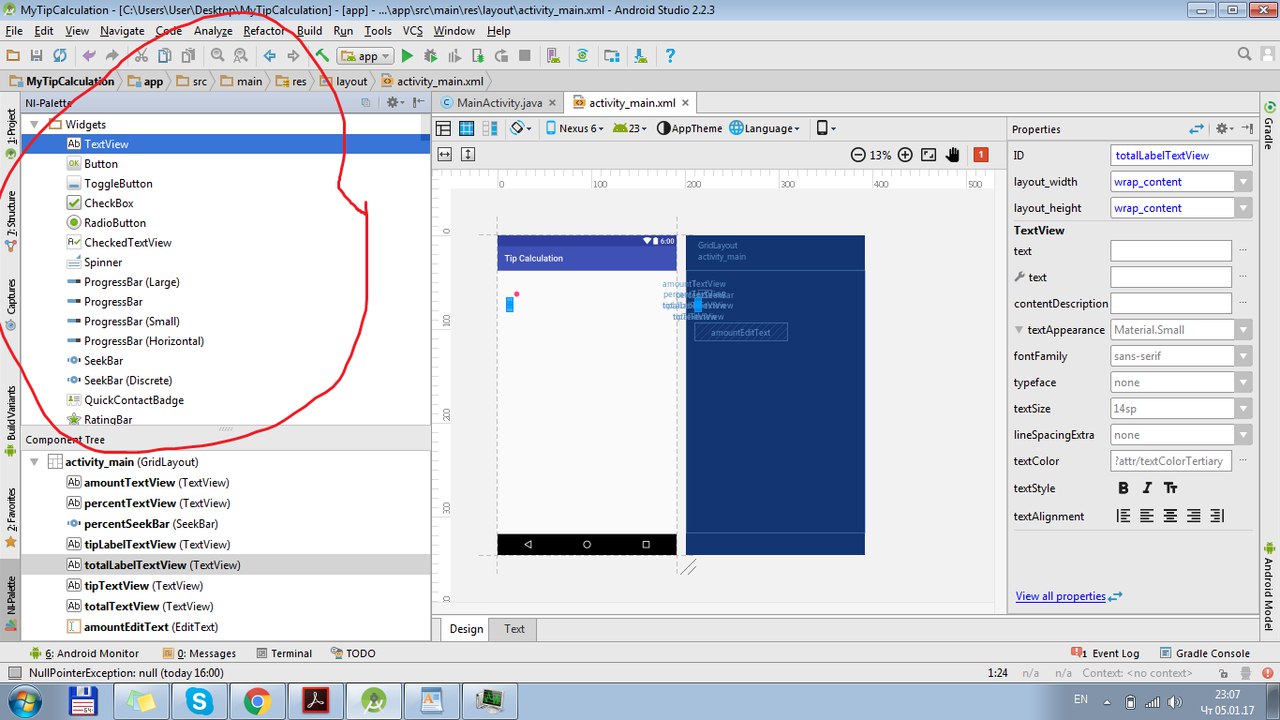1280x720 pixels.
Task: Open the Build menu
Action: [x=309, y=31]
